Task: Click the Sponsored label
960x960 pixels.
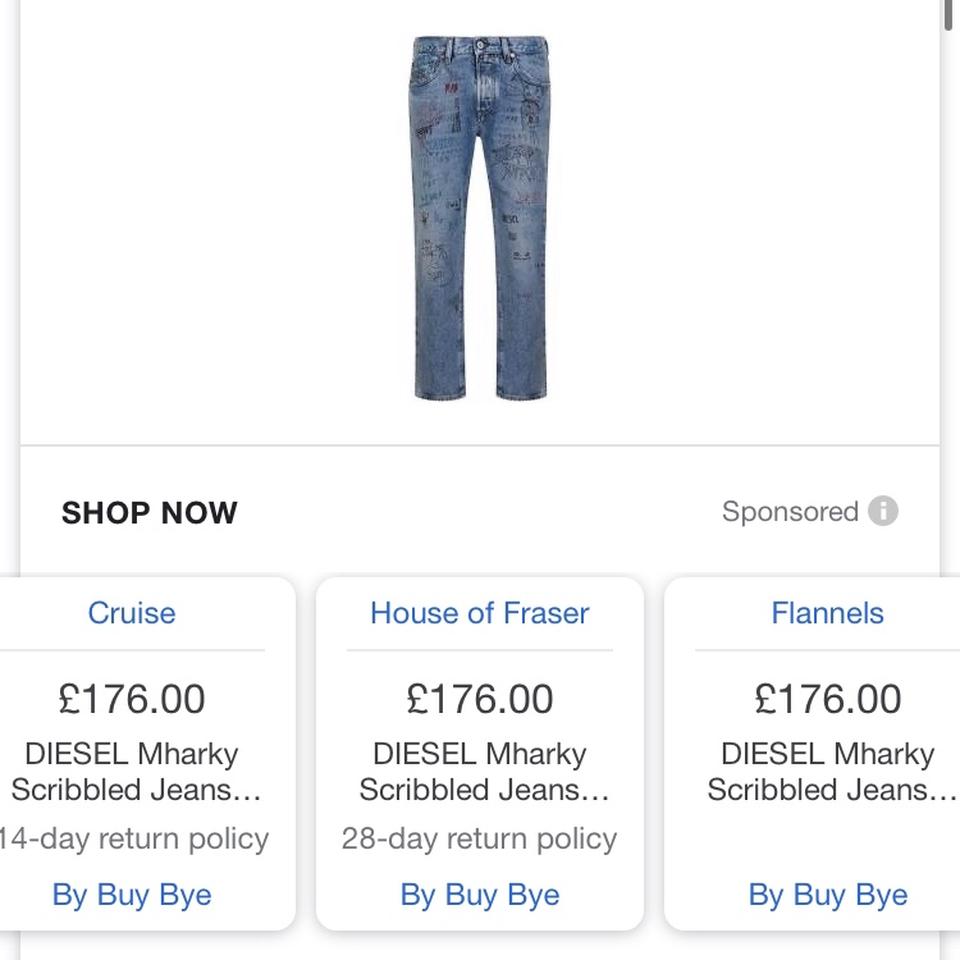Action: tap(790, 511)
